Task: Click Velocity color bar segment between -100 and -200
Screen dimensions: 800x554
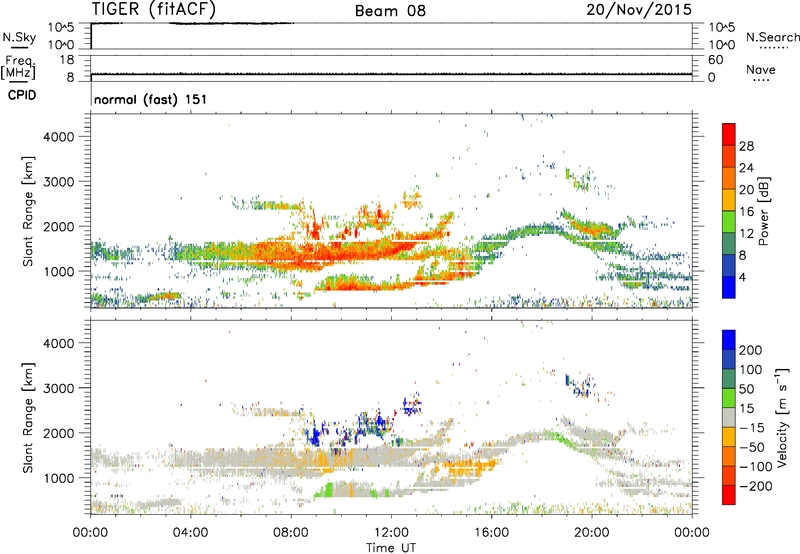Action: tap(729, 476)
